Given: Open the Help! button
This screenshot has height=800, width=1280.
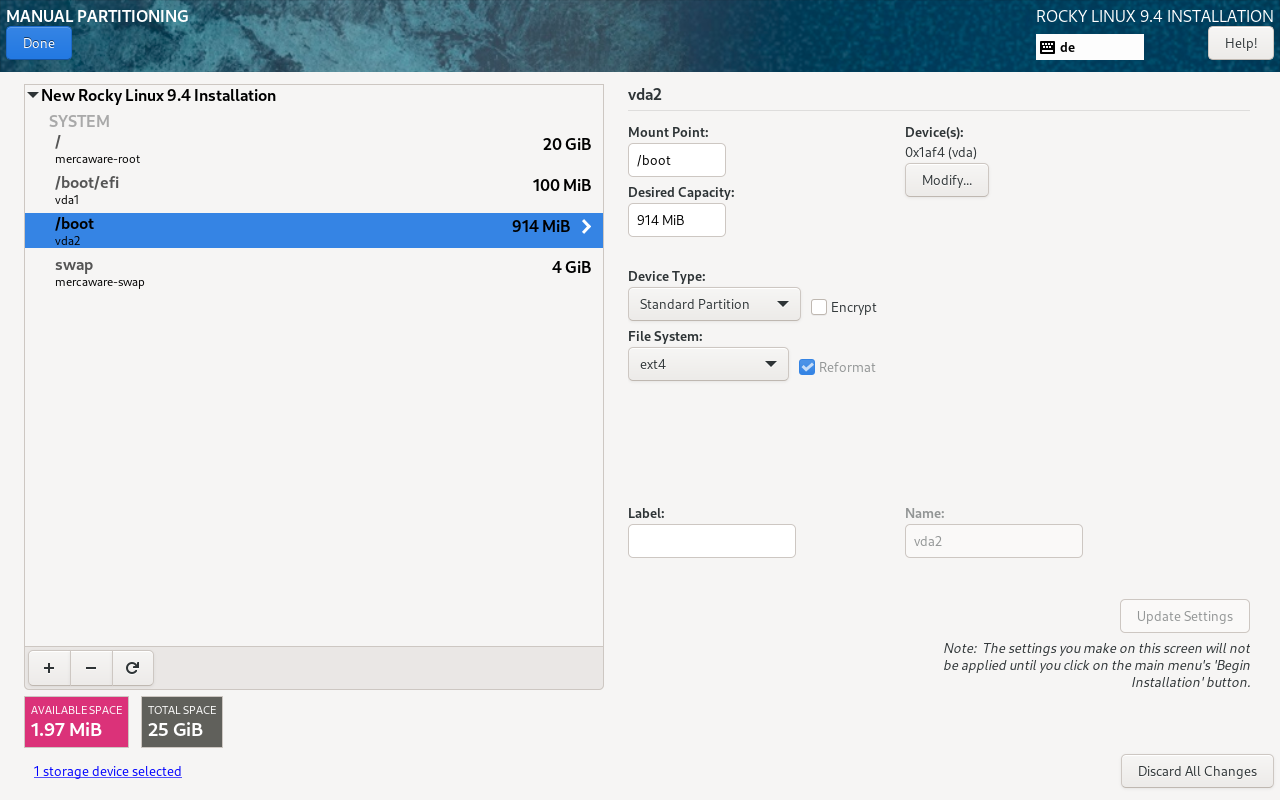Looking at the screenshot, I should tap(1241, 43).
